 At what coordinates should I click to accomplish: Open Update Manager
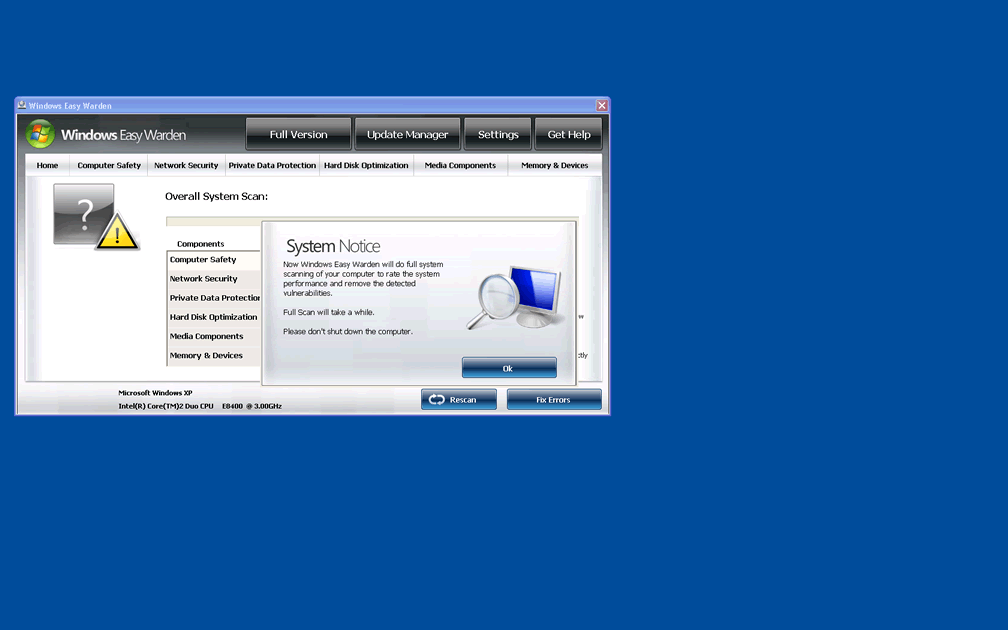(407, 134)
